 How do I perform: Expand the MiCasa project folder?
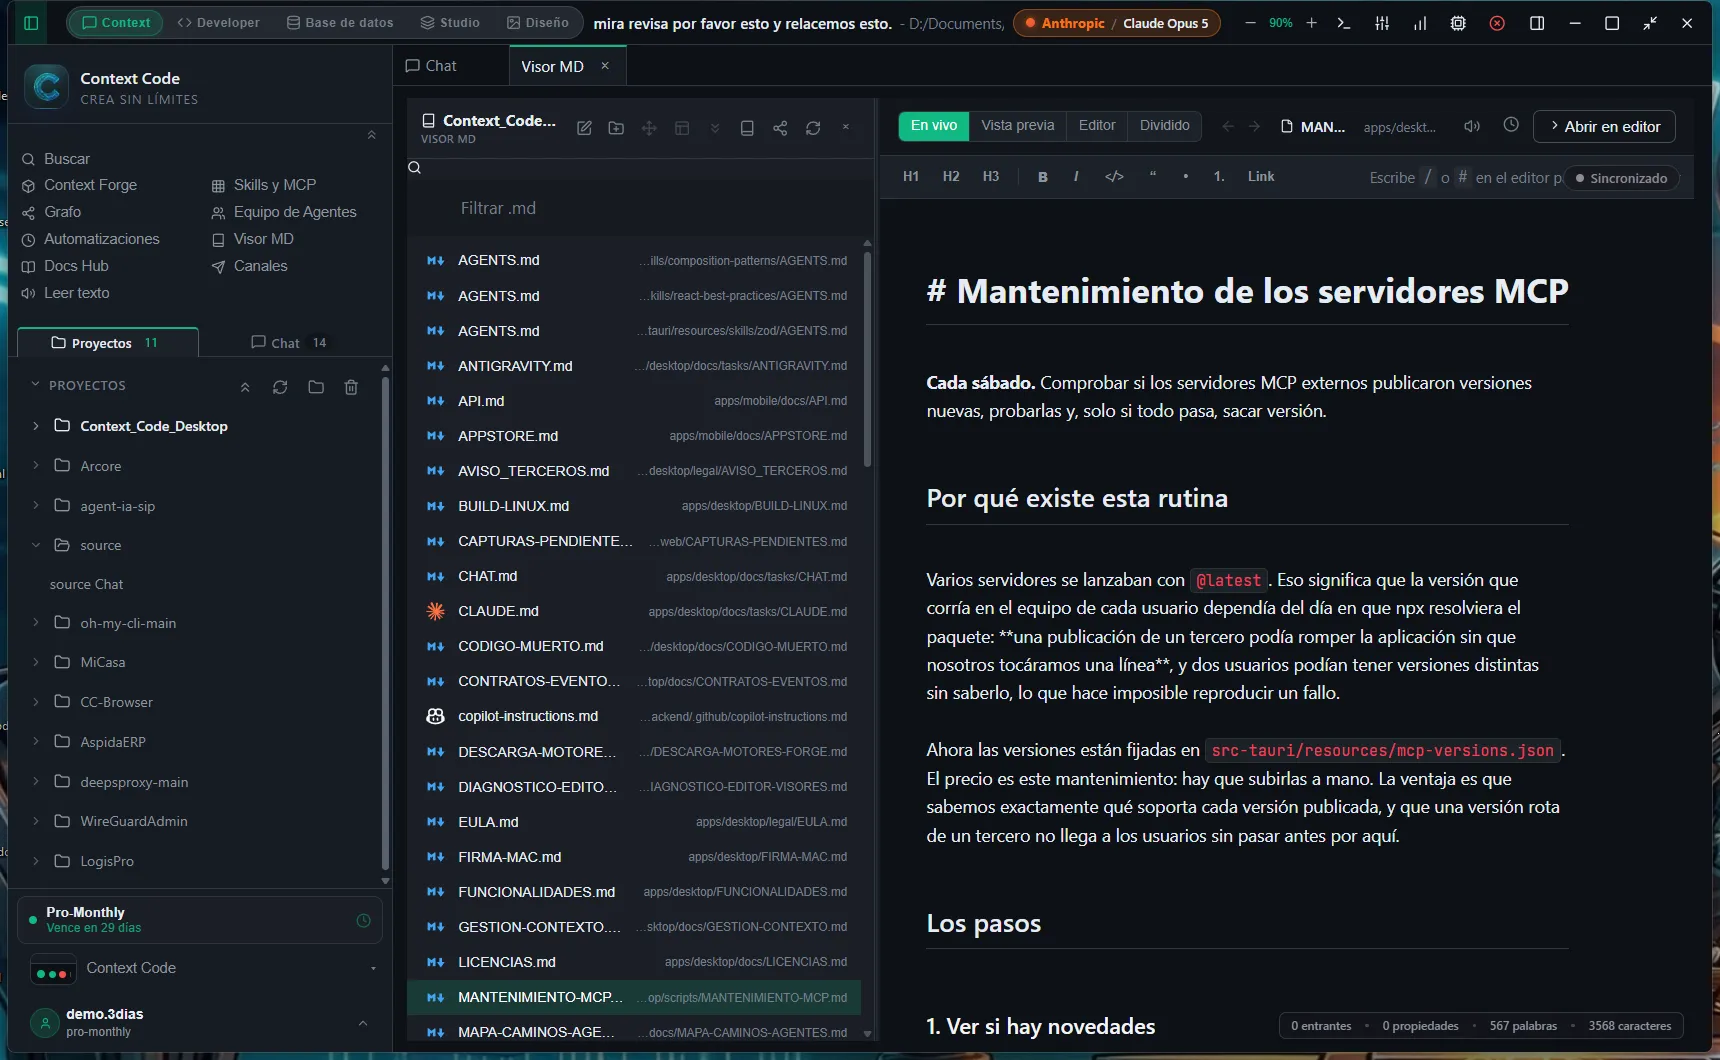[36, 662]
